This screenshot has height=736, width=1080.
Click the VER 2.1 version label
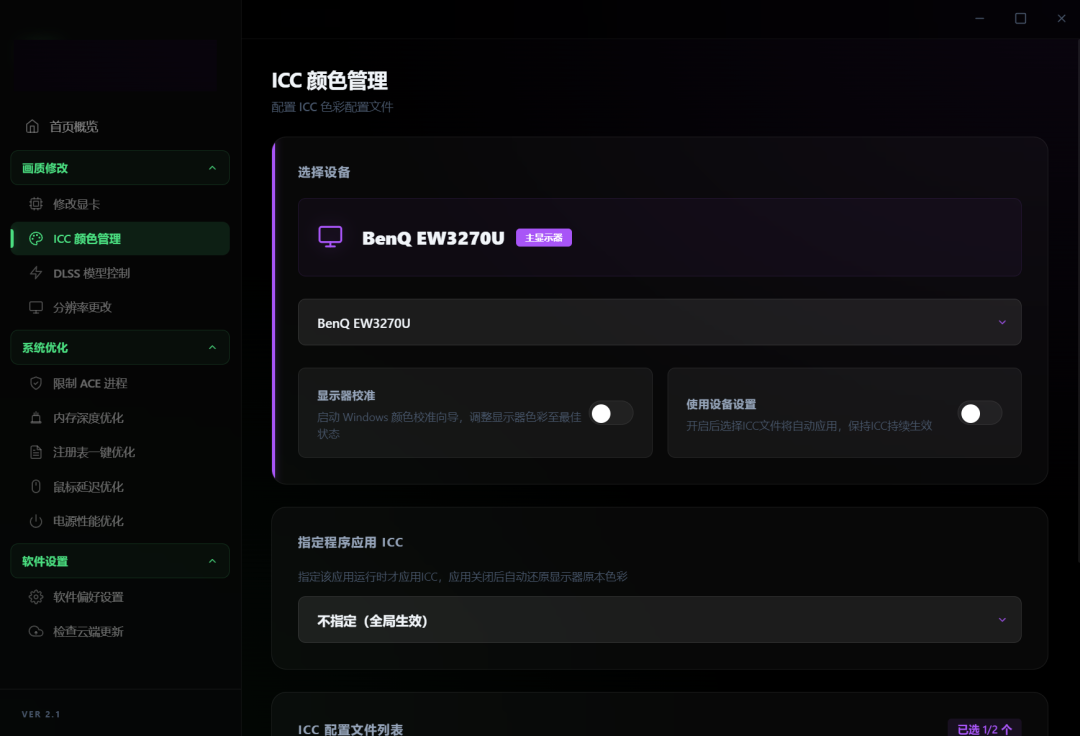[41, 714]
